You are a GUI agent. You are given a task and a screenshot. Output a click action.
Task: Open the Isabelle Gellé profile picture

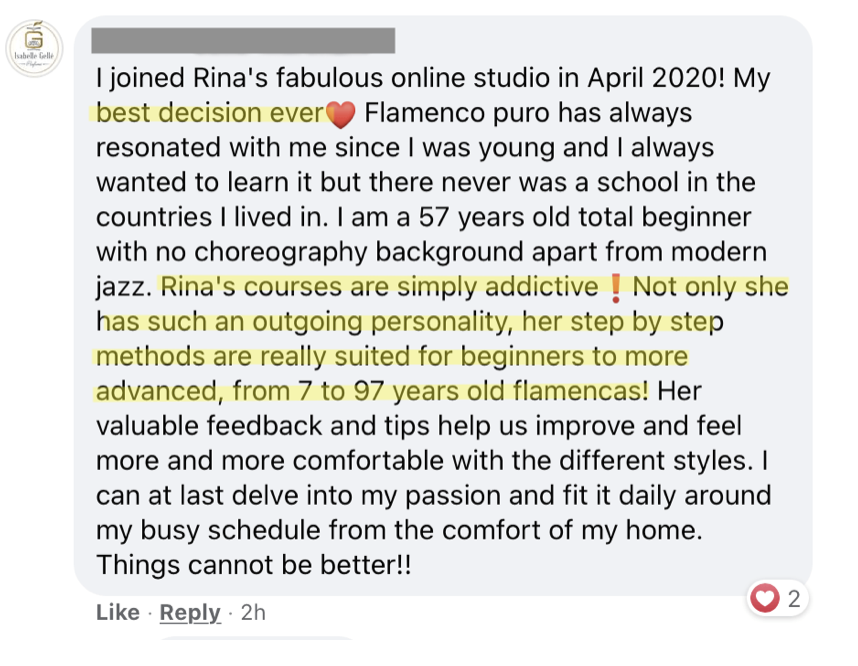[x=34, y=48]
